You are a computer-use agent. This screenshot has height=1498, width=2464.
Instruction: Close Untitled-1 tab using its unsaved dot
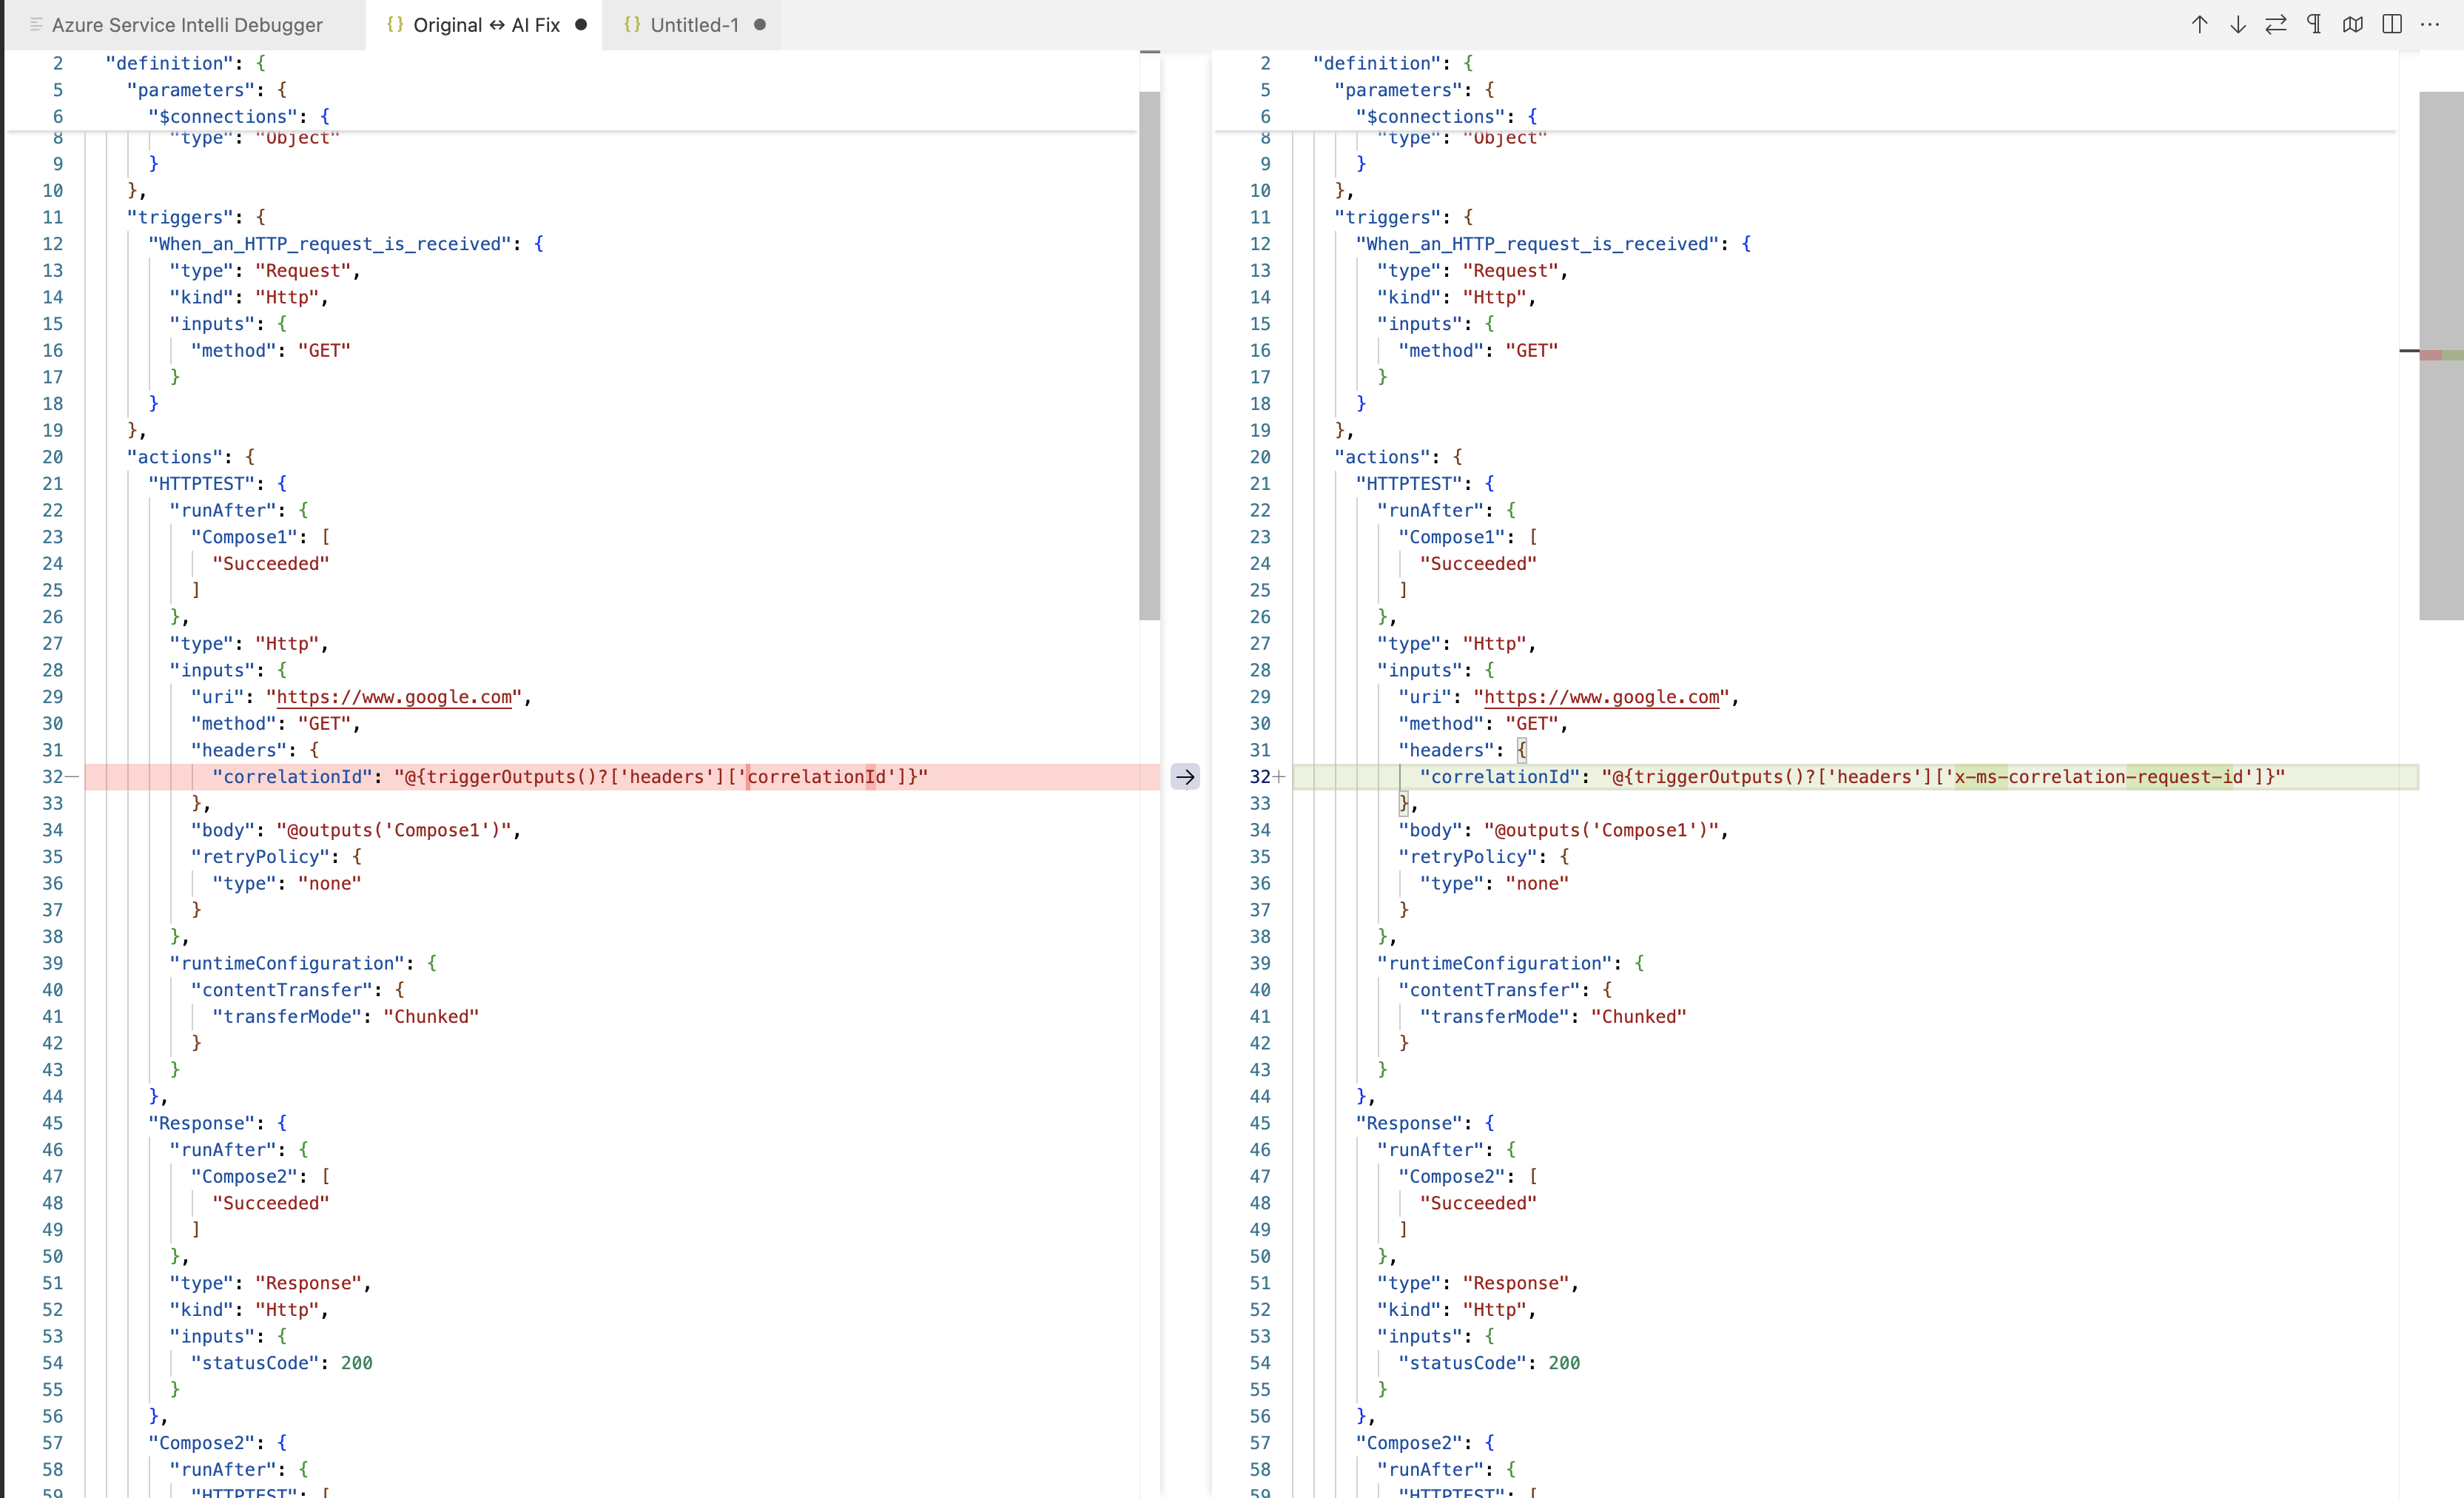[x=760, y=25]
